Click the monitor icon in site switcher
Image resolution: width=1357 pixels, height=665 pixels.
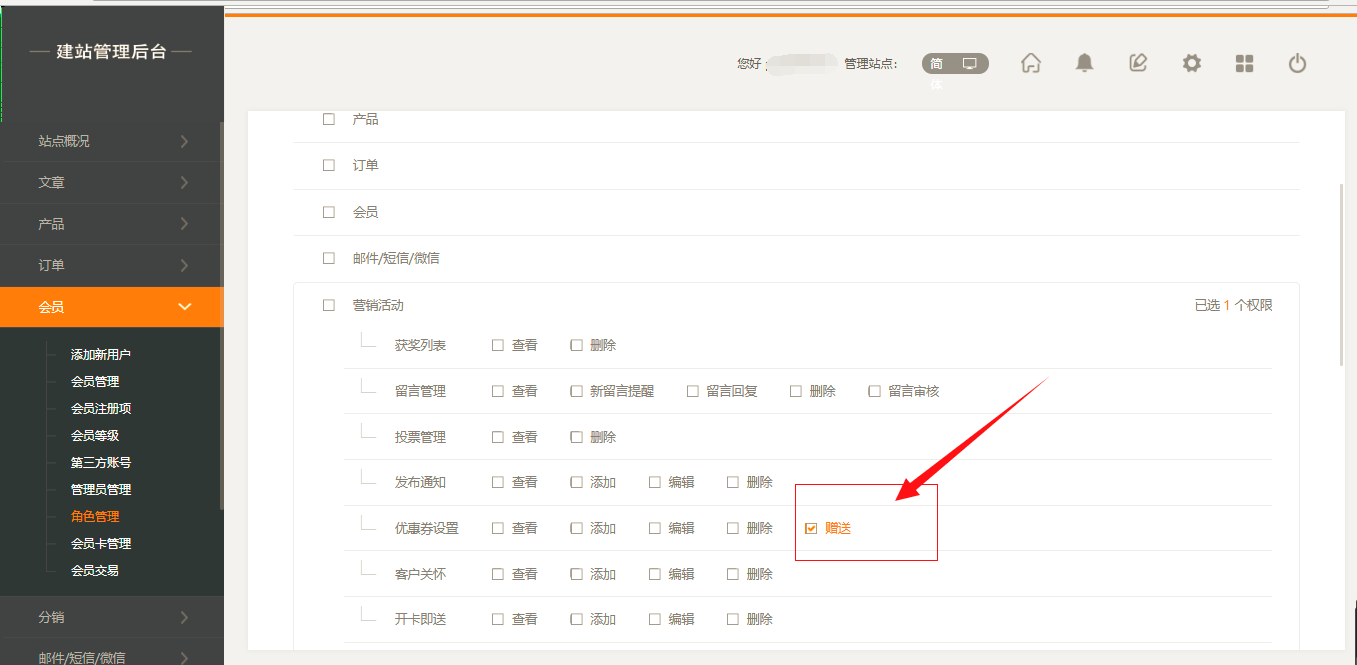[x=969, y=63]
